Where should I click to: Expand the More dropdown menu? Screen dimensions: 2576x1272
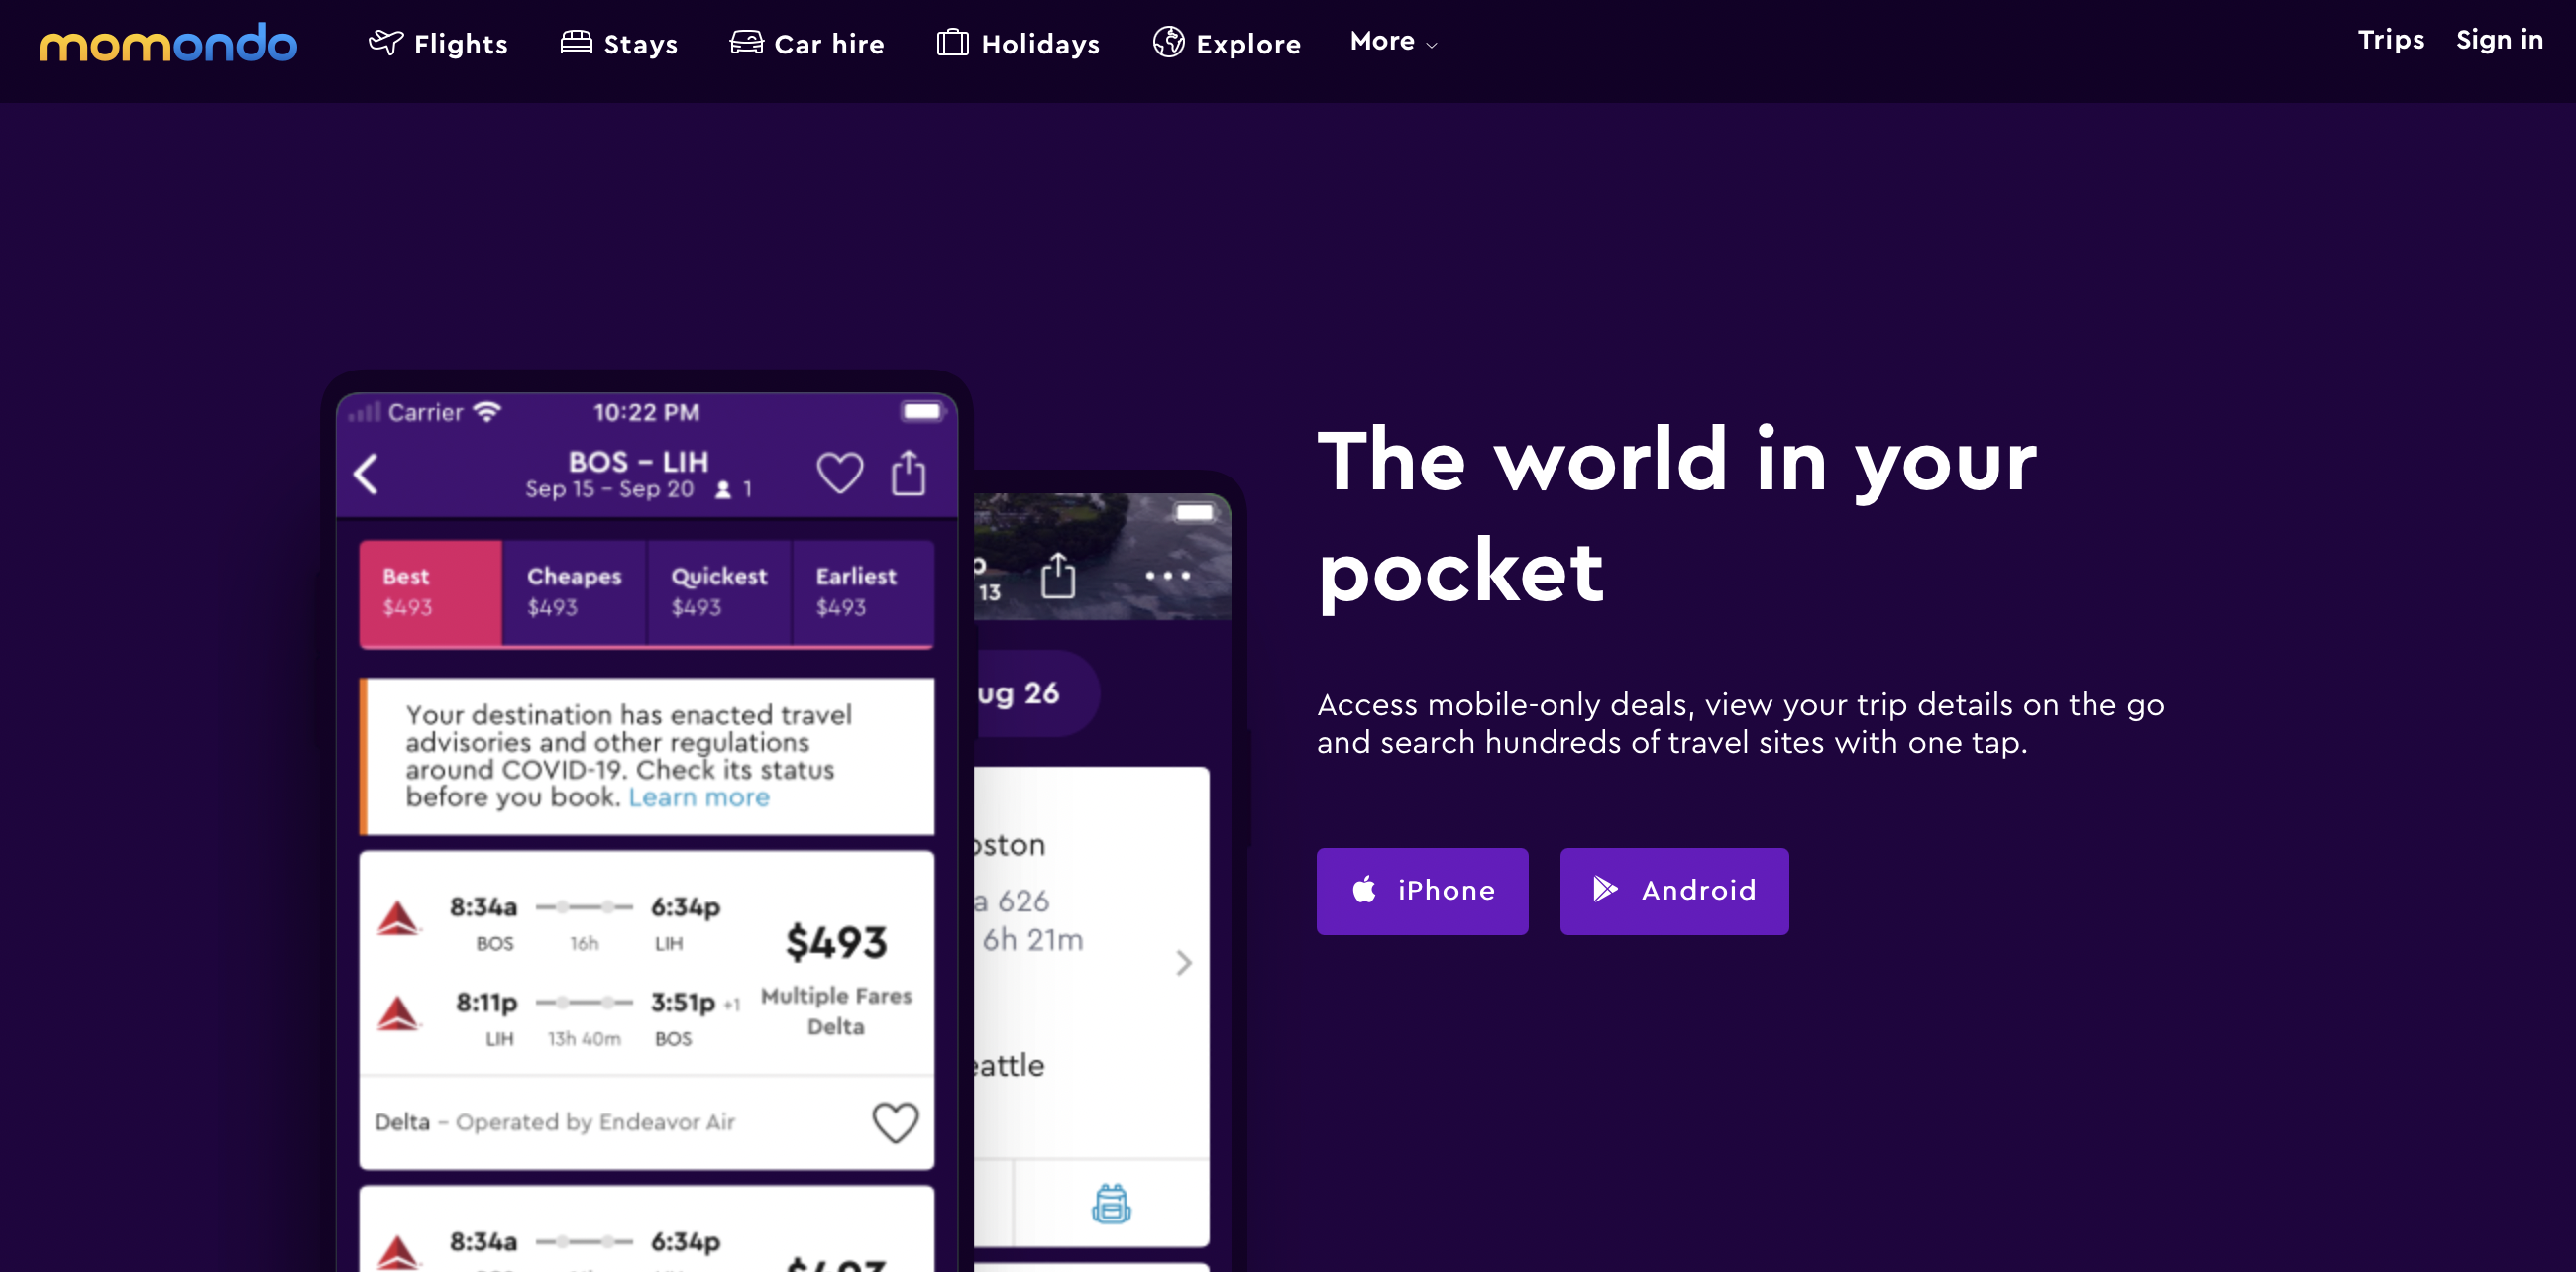coord(1393,41)
